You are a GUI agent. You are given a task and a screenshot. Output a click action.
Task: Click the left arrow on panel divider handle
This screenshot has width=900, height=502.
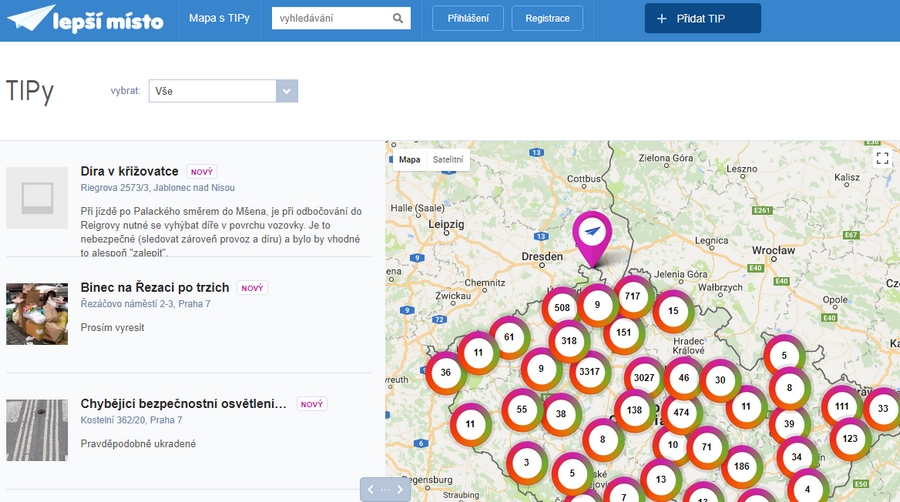[x=371, y=489]
